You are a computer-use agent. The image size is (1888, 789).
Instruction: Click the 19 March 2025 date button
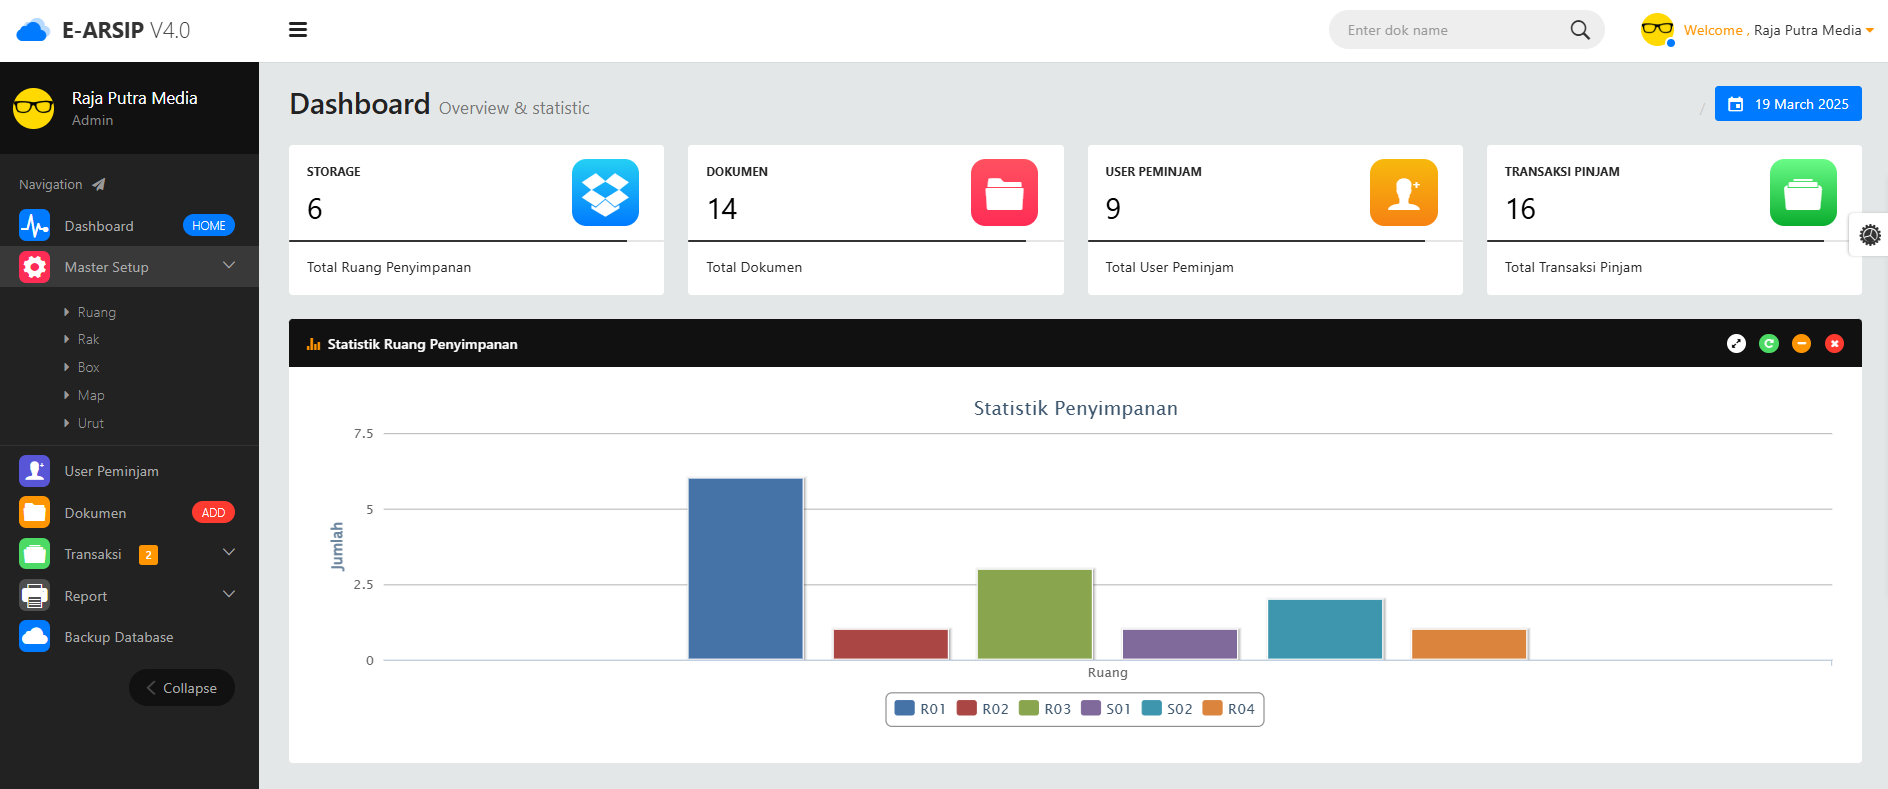tap(1787, 104)
